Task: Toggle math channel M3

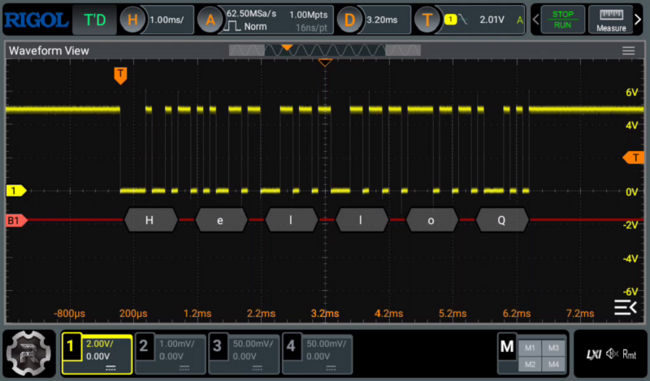Action: (553, 348)
